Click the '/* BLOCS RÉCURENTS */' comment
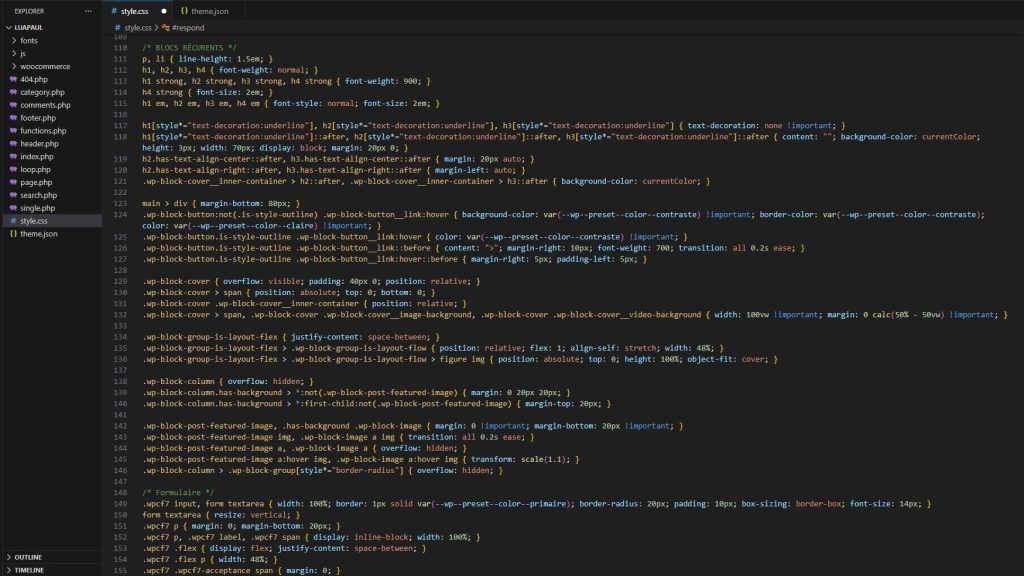This screenshot has width=1024, height=576. tap(189, 48)
